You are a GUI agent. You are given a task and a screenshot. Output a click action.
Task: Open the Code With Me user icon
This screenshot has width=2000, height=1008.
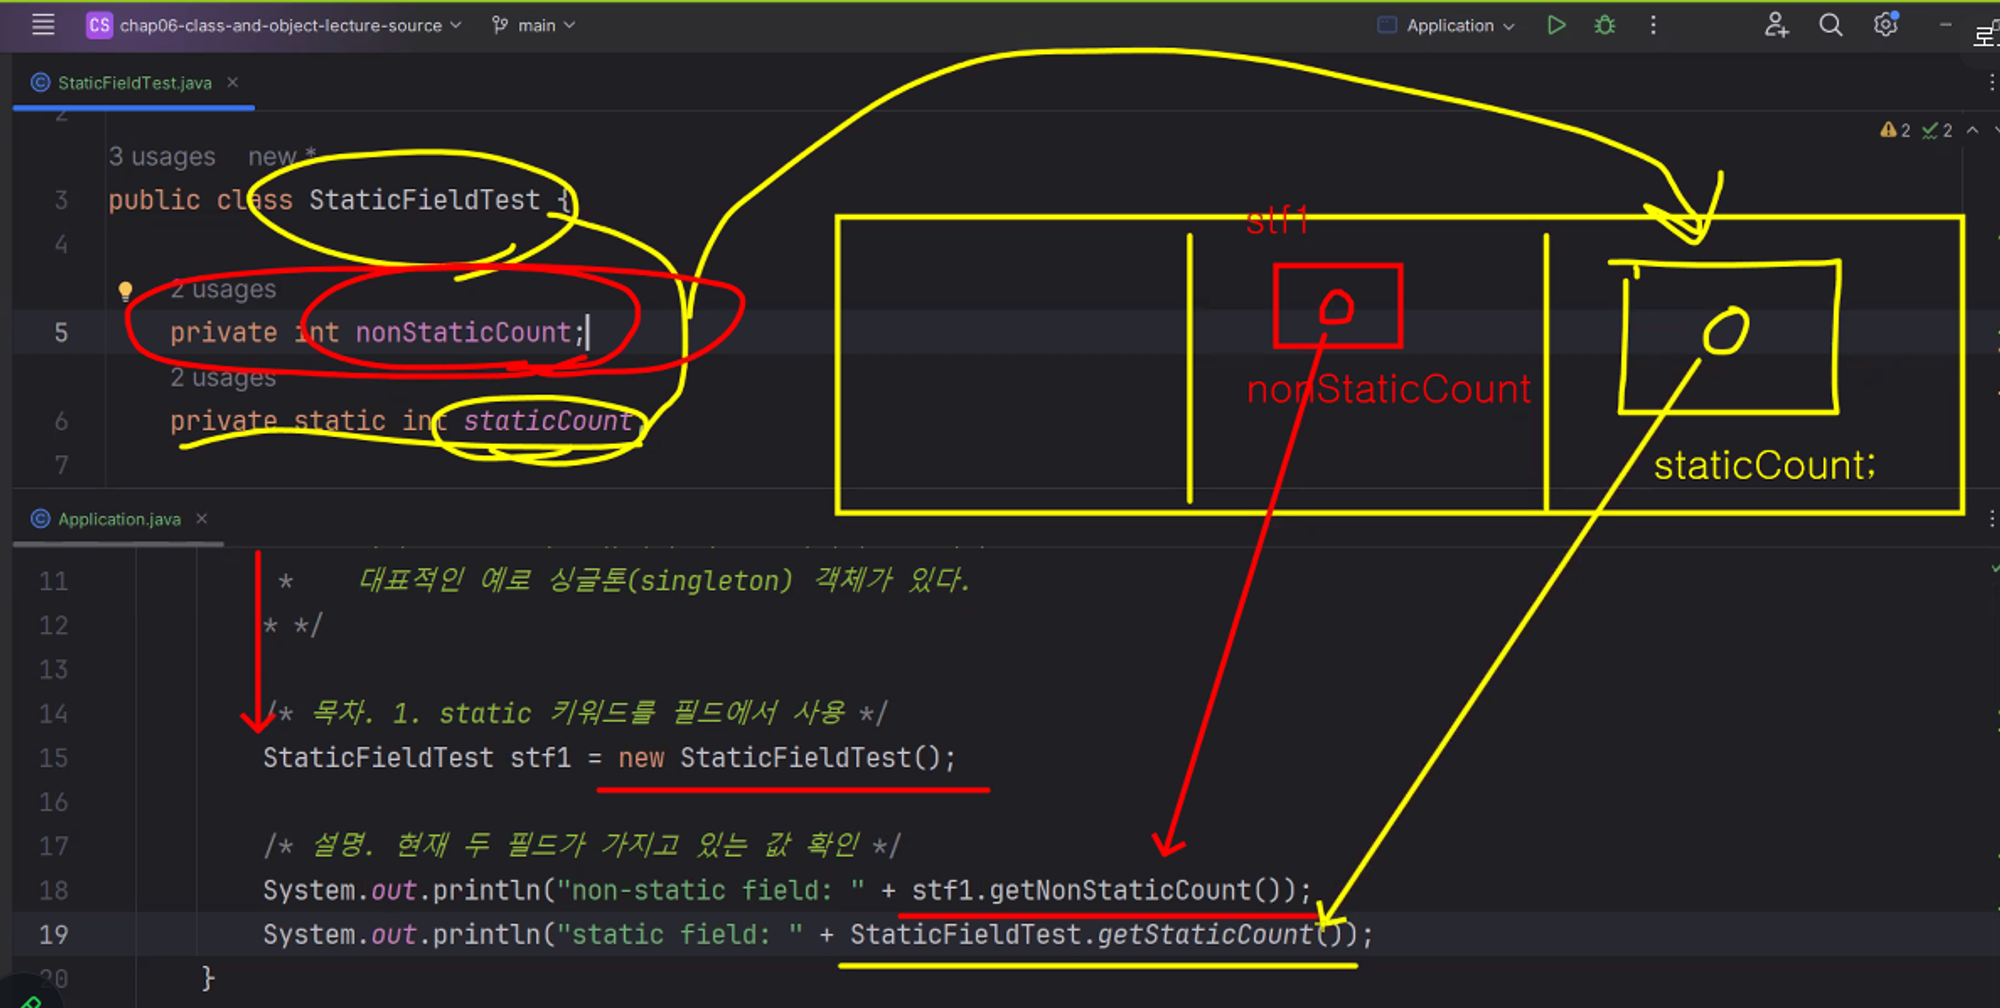tap(1776, 25)
